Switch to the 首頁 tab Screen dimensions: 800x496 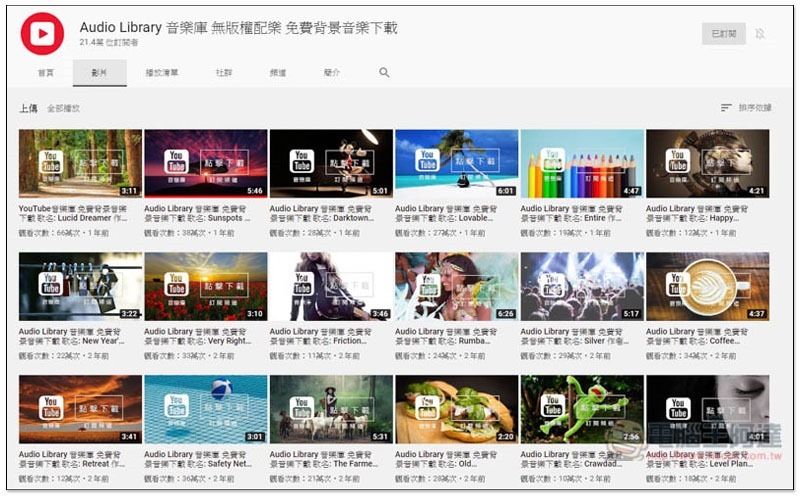pos(46,73)
